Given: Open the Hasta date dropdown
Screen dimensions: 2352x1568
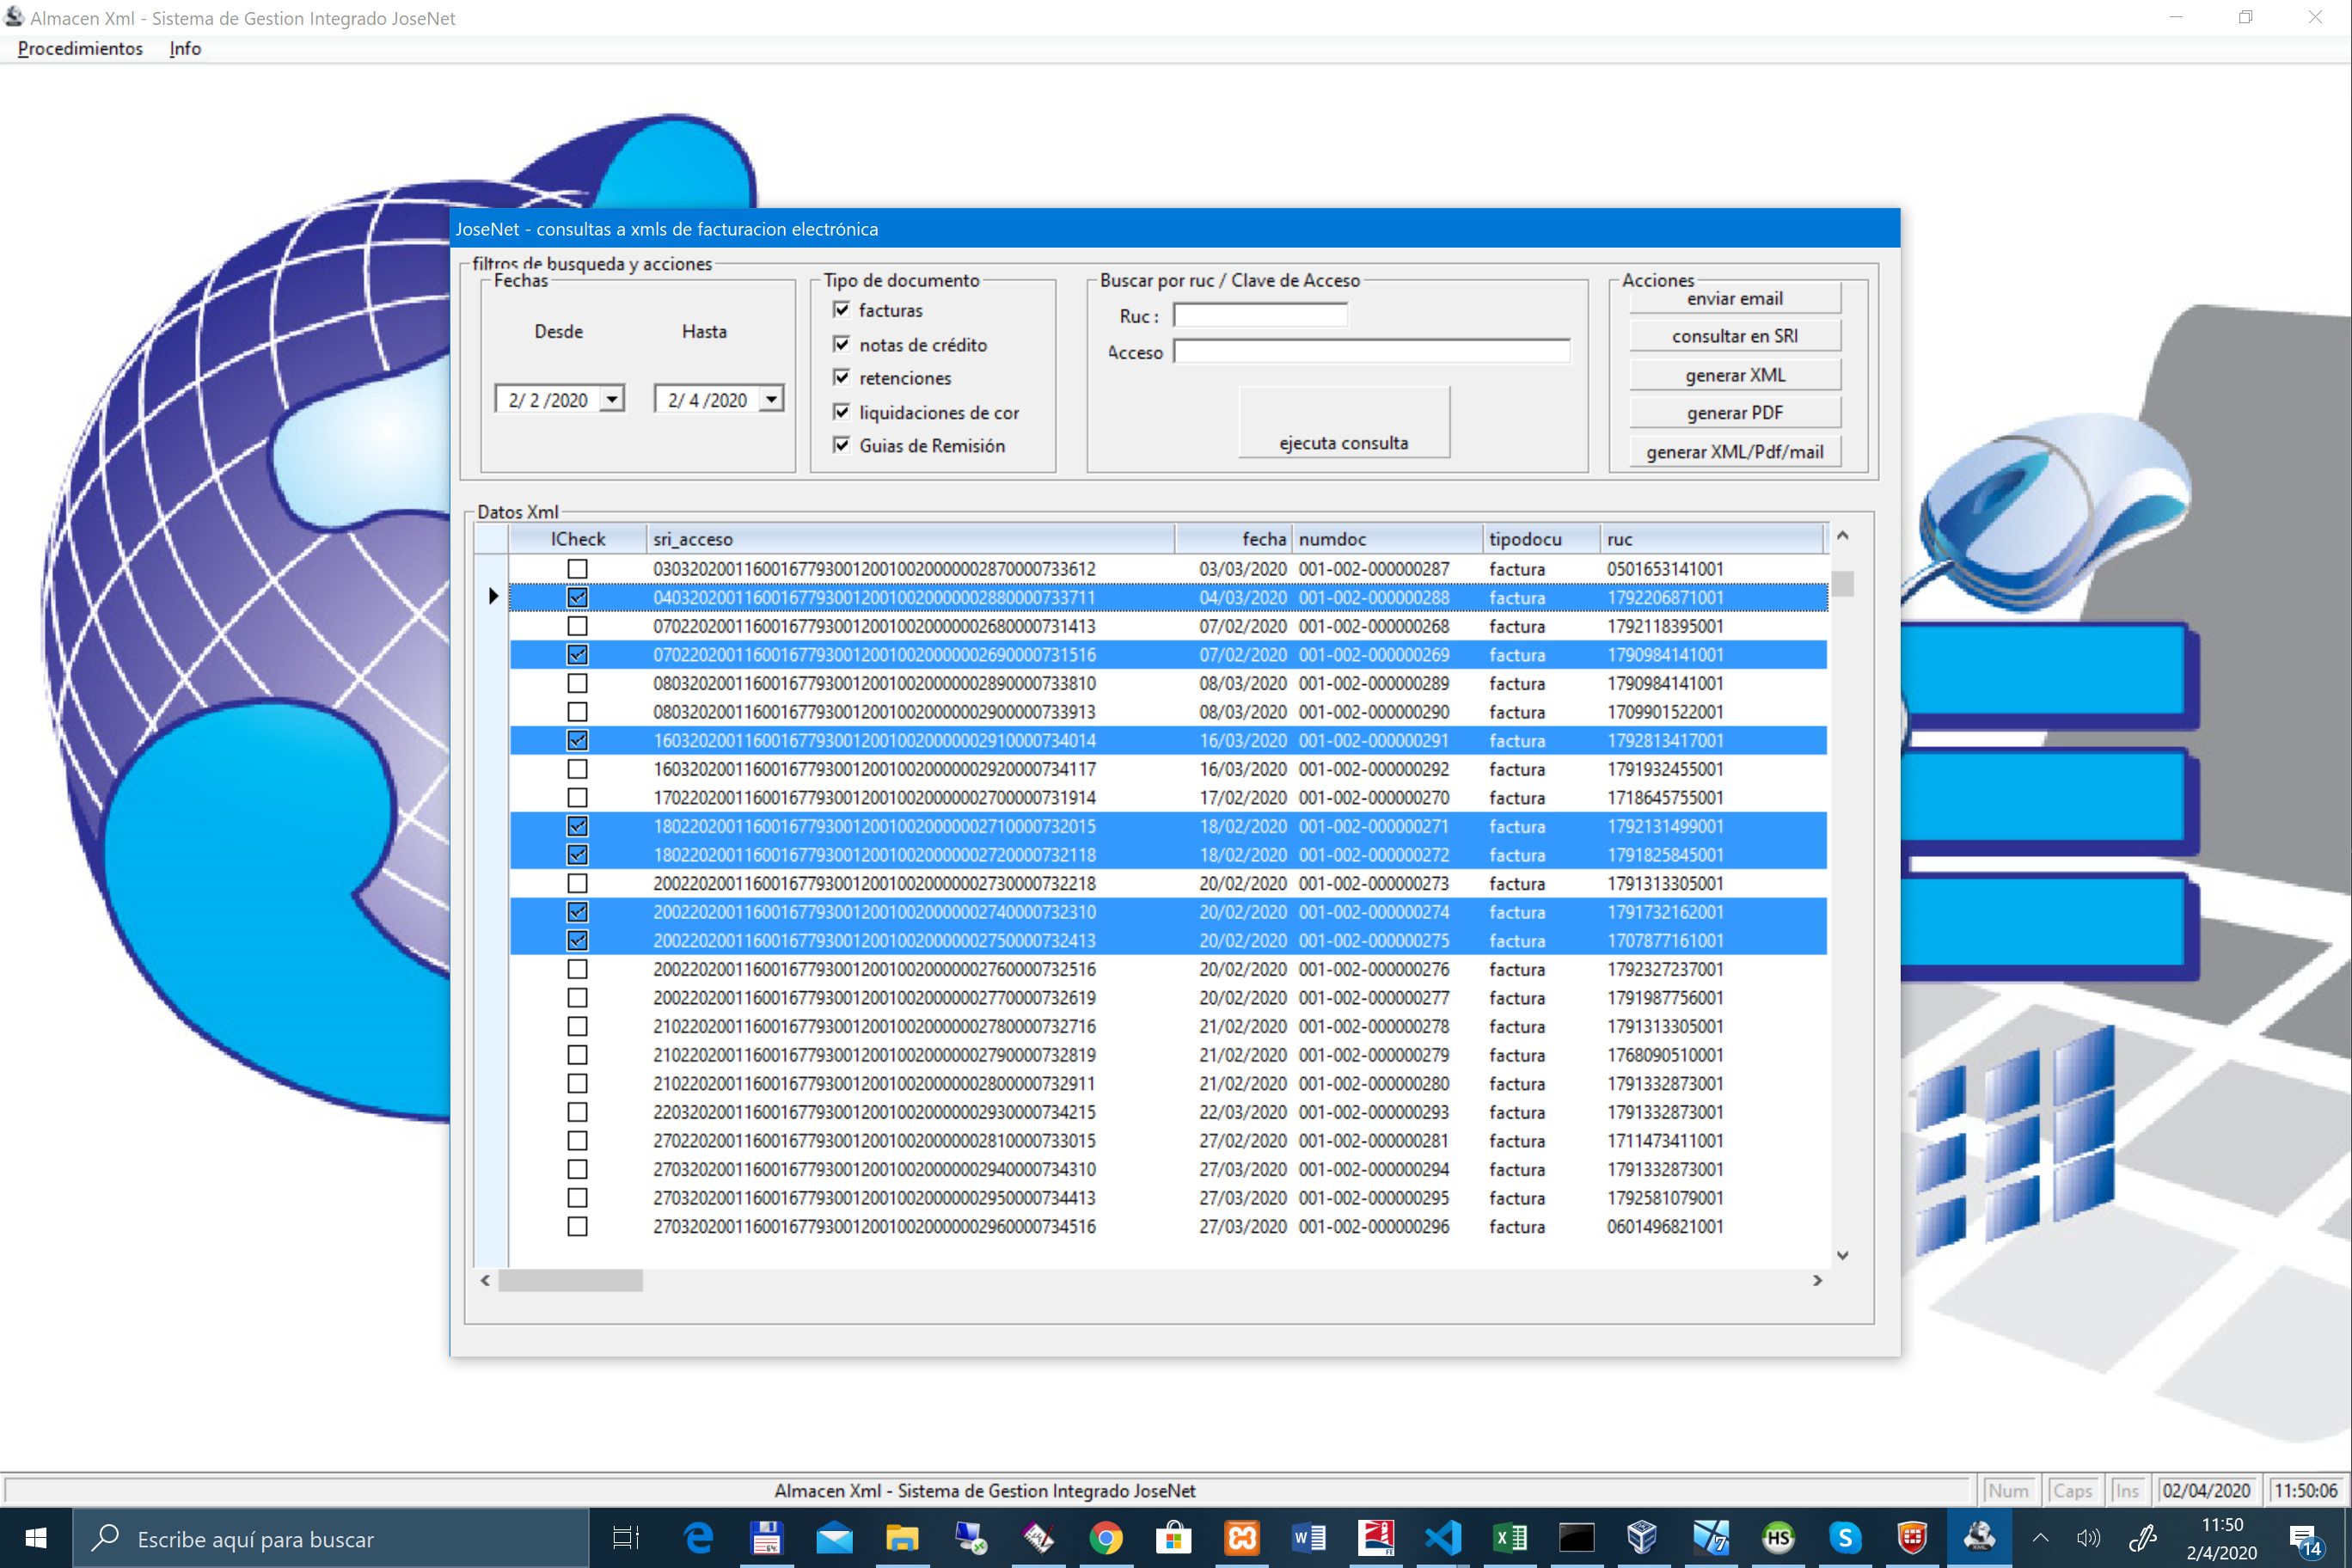Looking at the screenshot, I should tap(771, 399).
